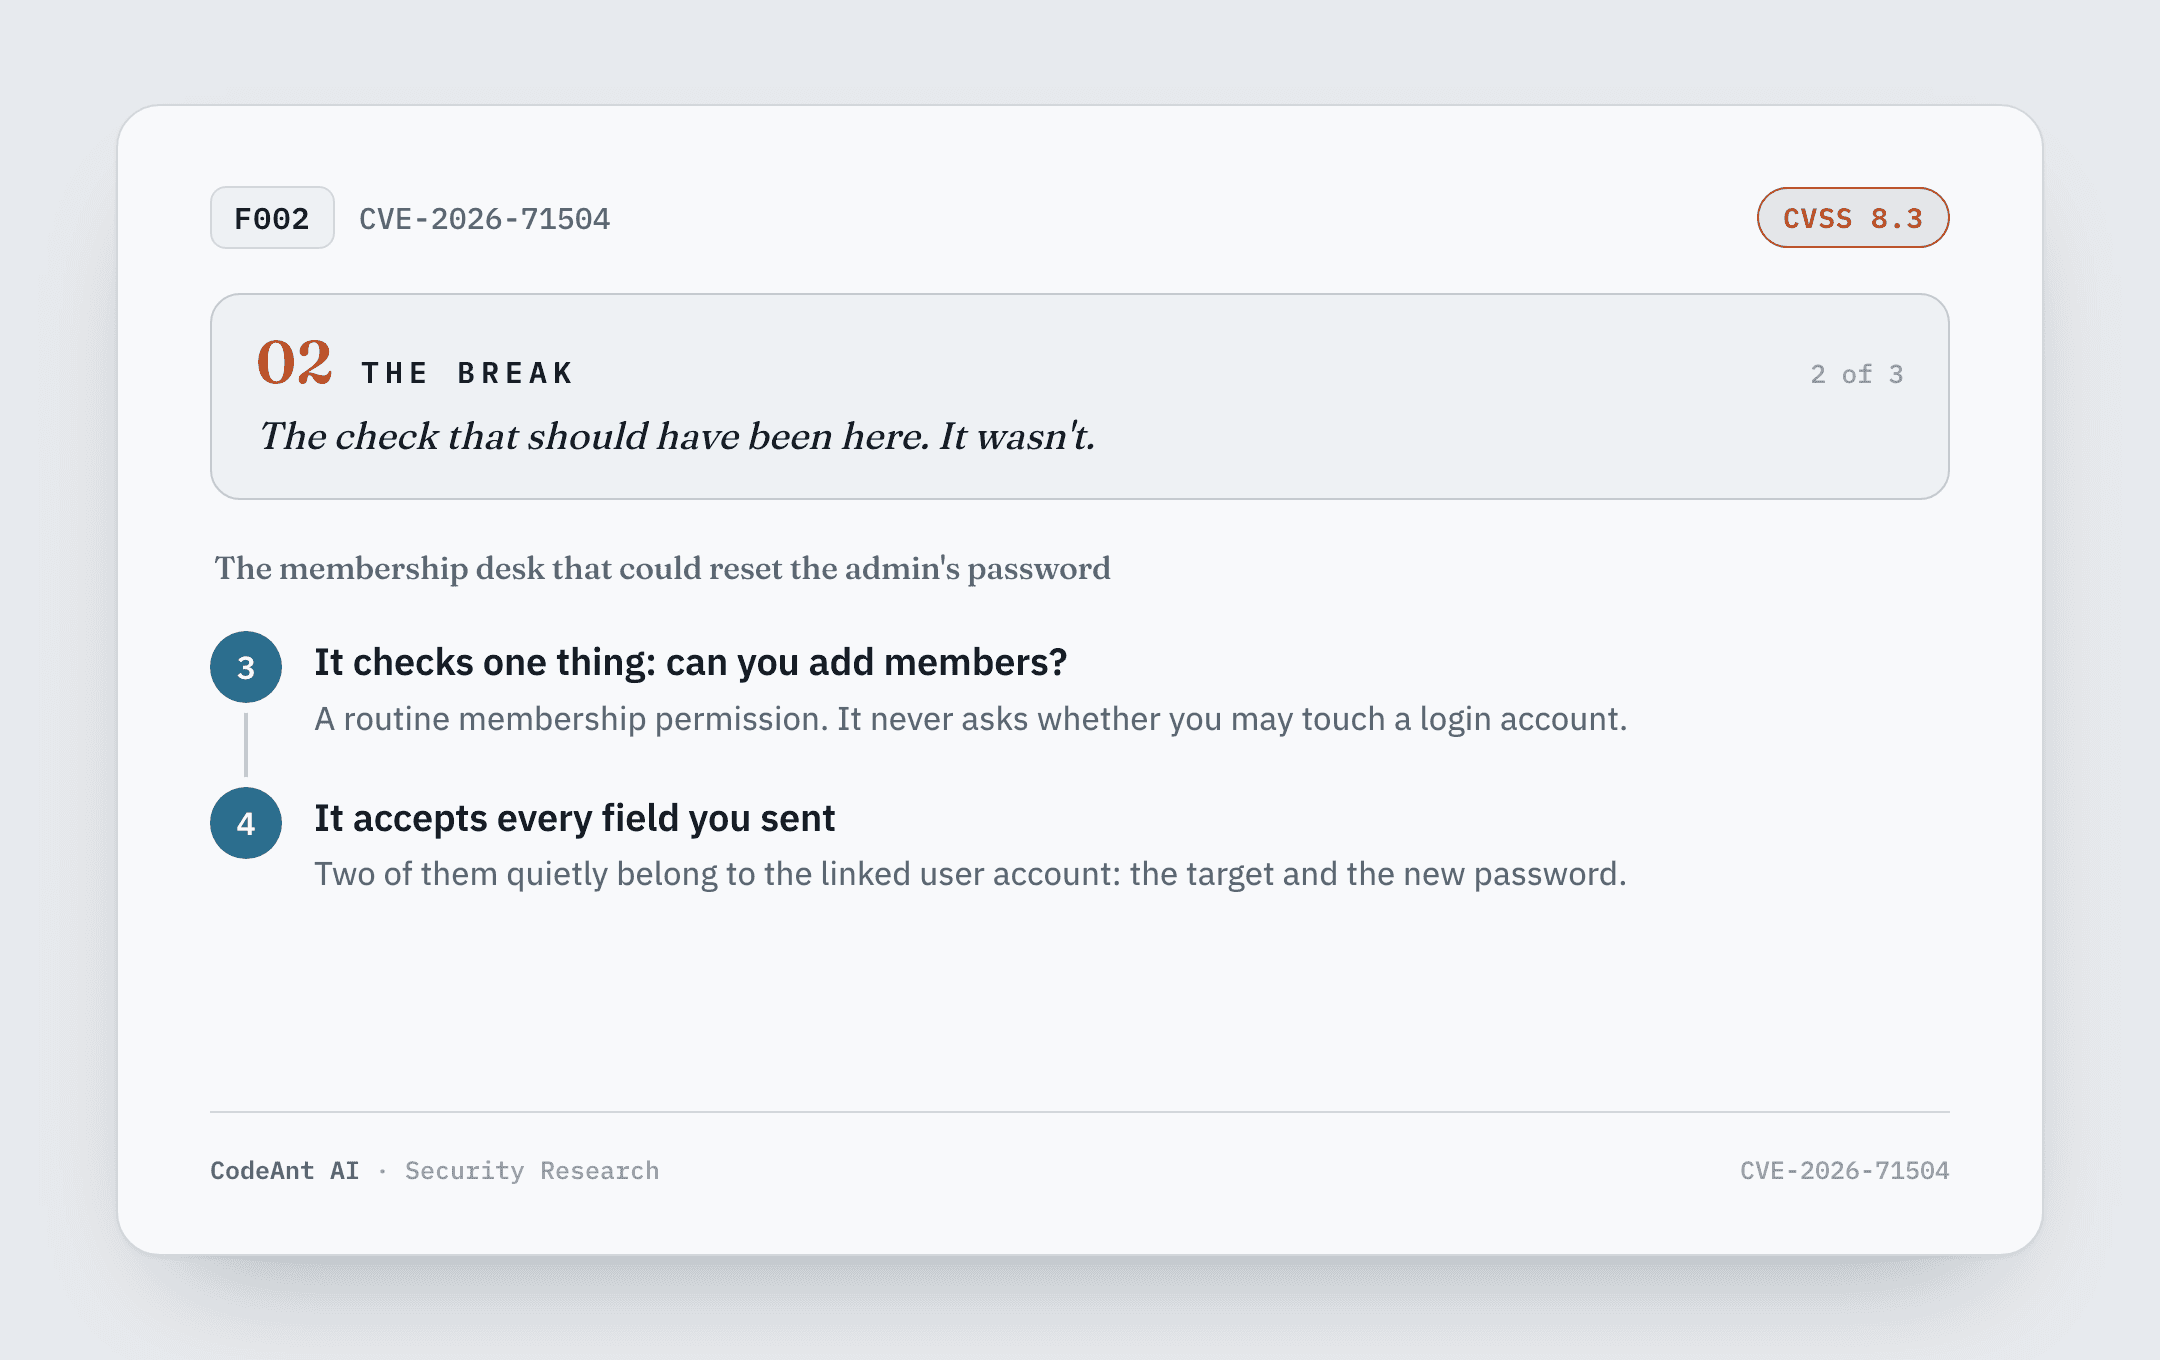Click the step 3 circle marker
Image resolution: width=2160 pixels, height=1360 pixels.
246,667
